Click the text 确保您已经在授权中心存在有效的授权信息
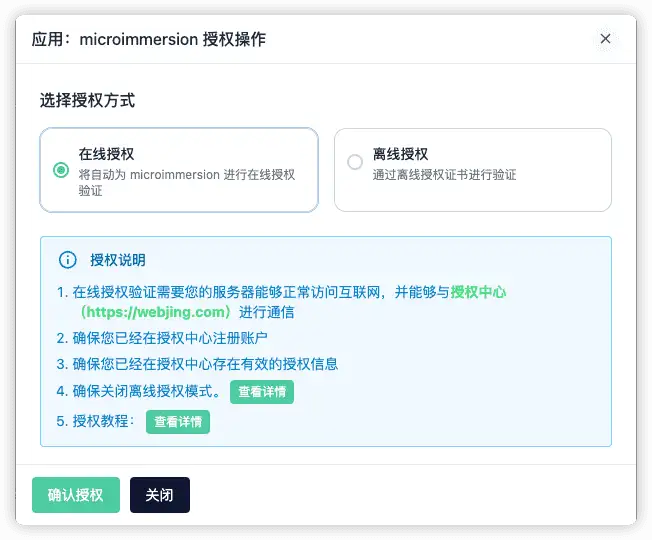 click(x=205, y=364)
